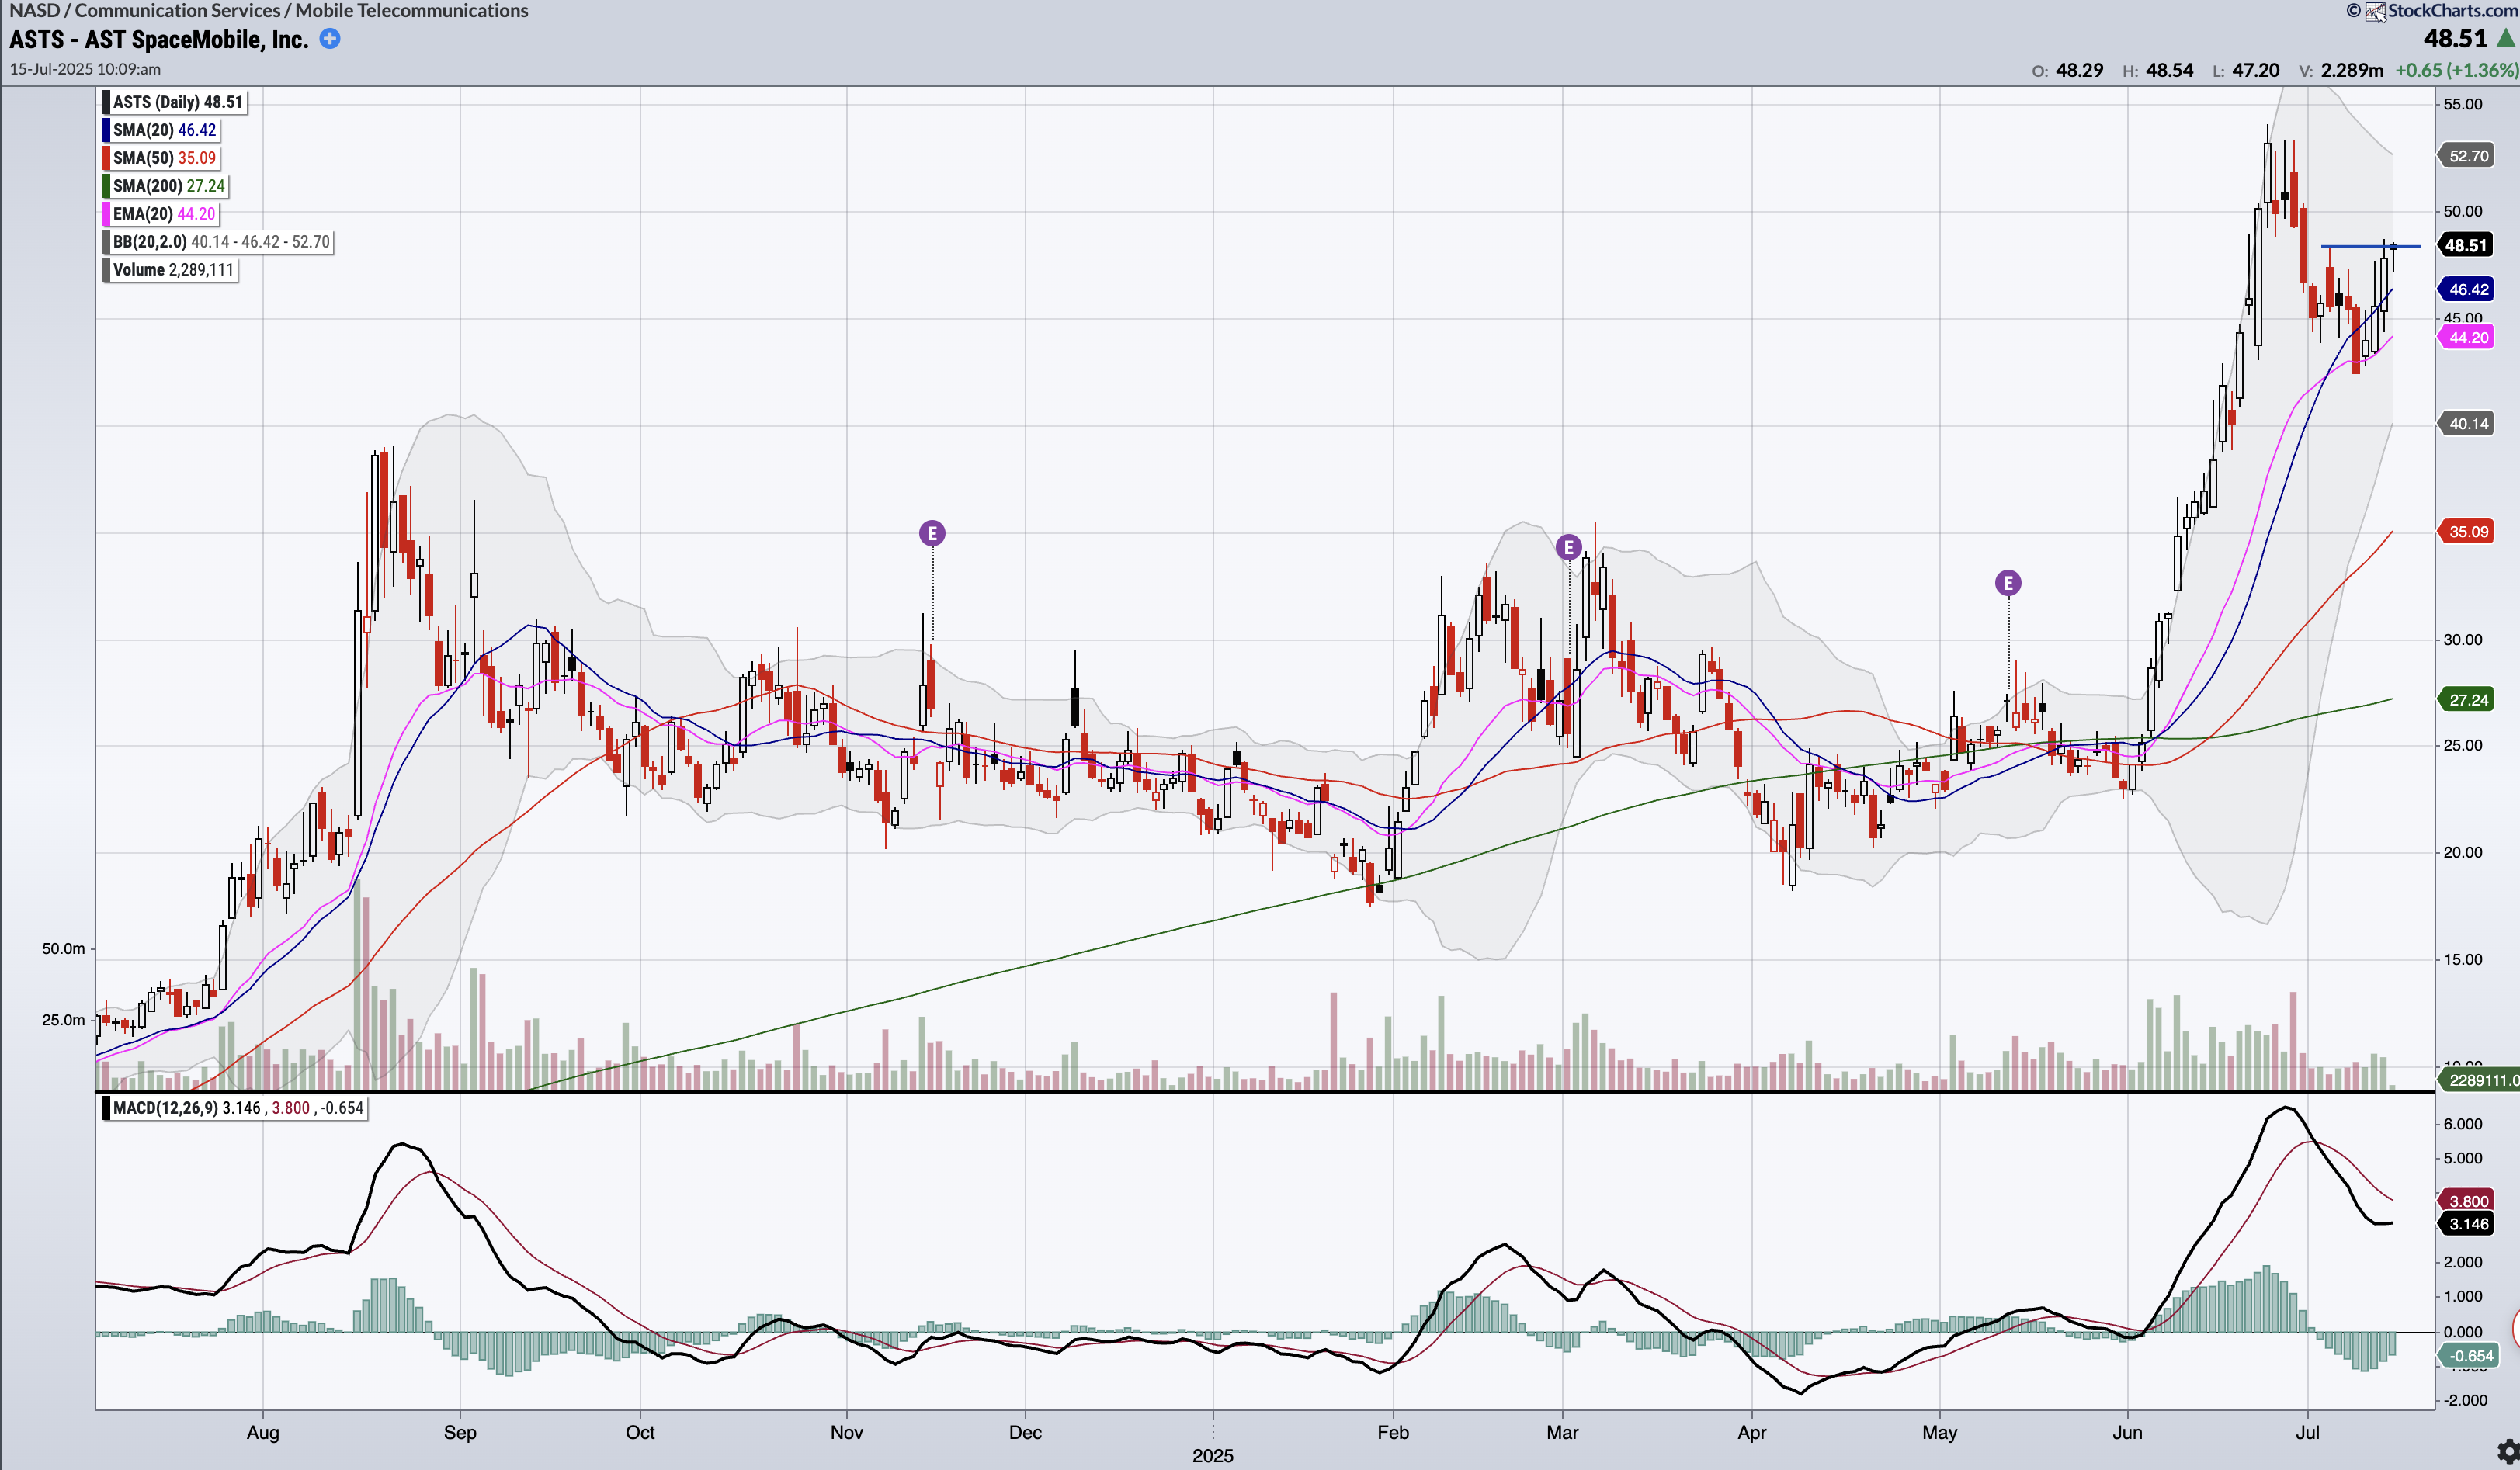This screenshot has width=2520, height=1470.
Task: Click the 35.09 SMA(50) axis tag
Action: [x=2465, y=532]
